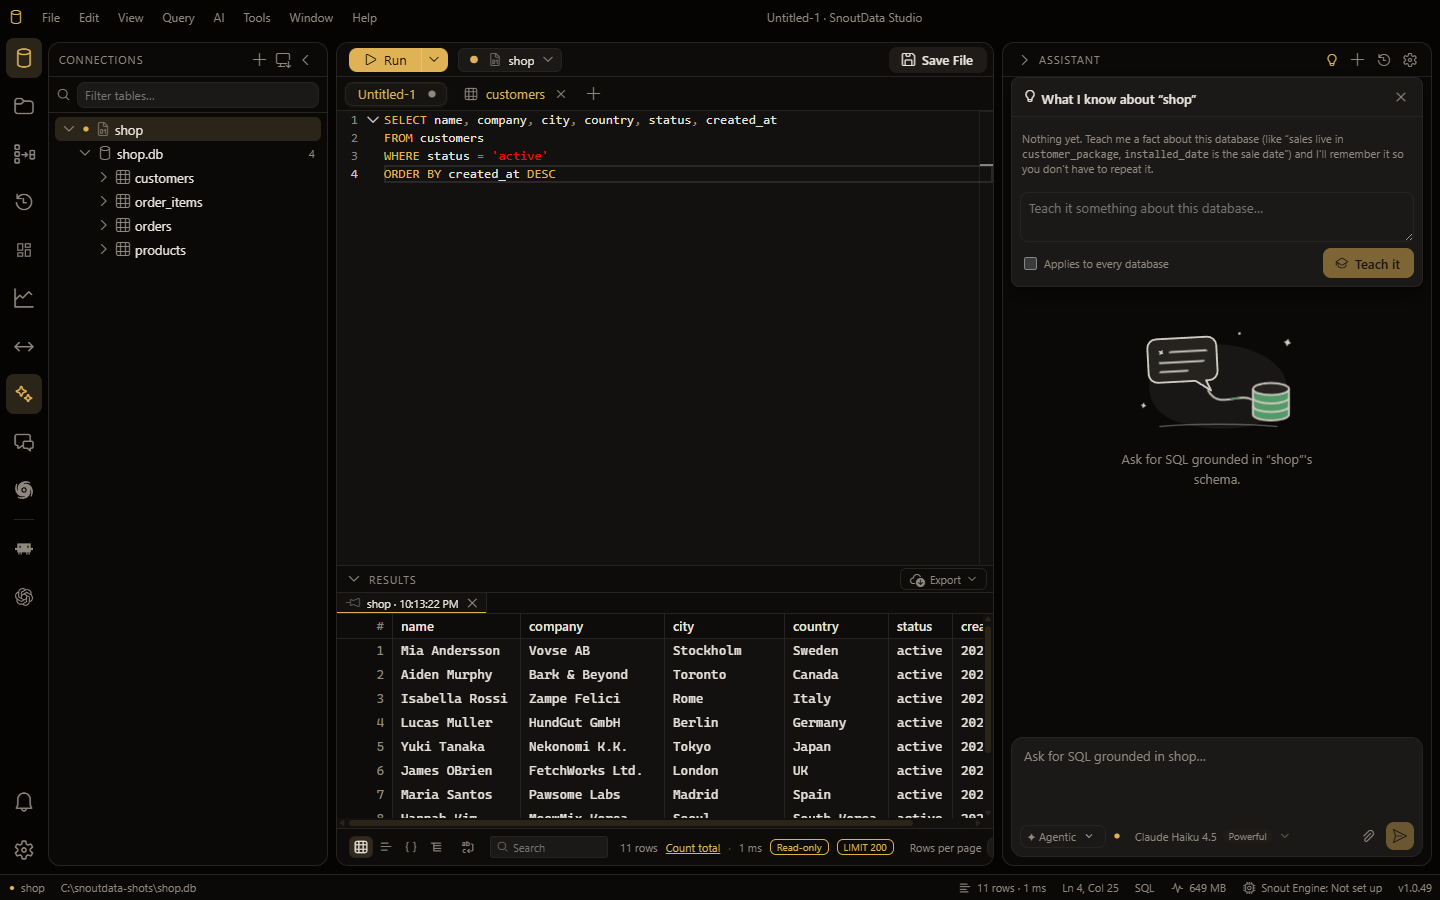Open the notifications bell icon
1440x900 pixels.
24,802
